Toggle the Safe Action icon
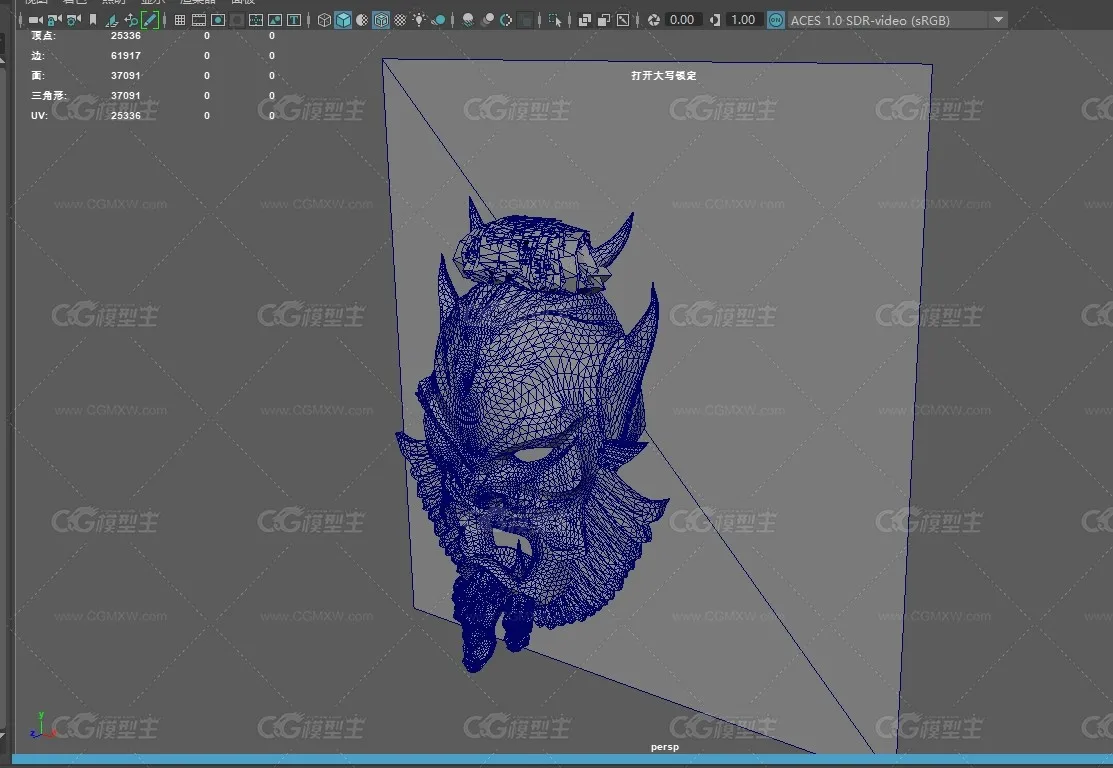This screenshot has height=768, width=1113. (275, 20)
